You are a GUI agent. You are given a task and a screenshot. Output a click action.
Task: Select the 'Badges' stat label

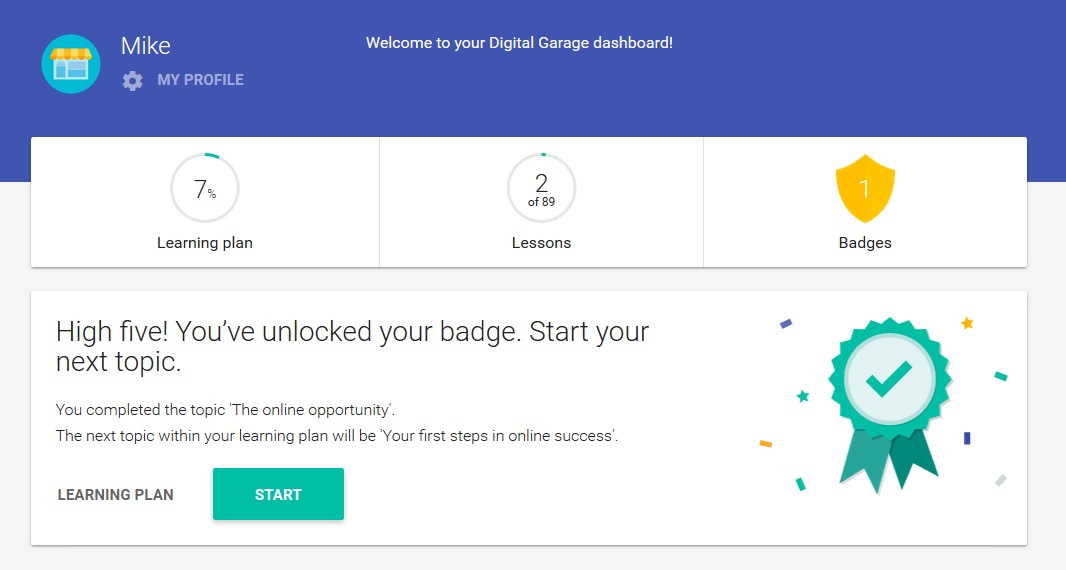point(865,243)
